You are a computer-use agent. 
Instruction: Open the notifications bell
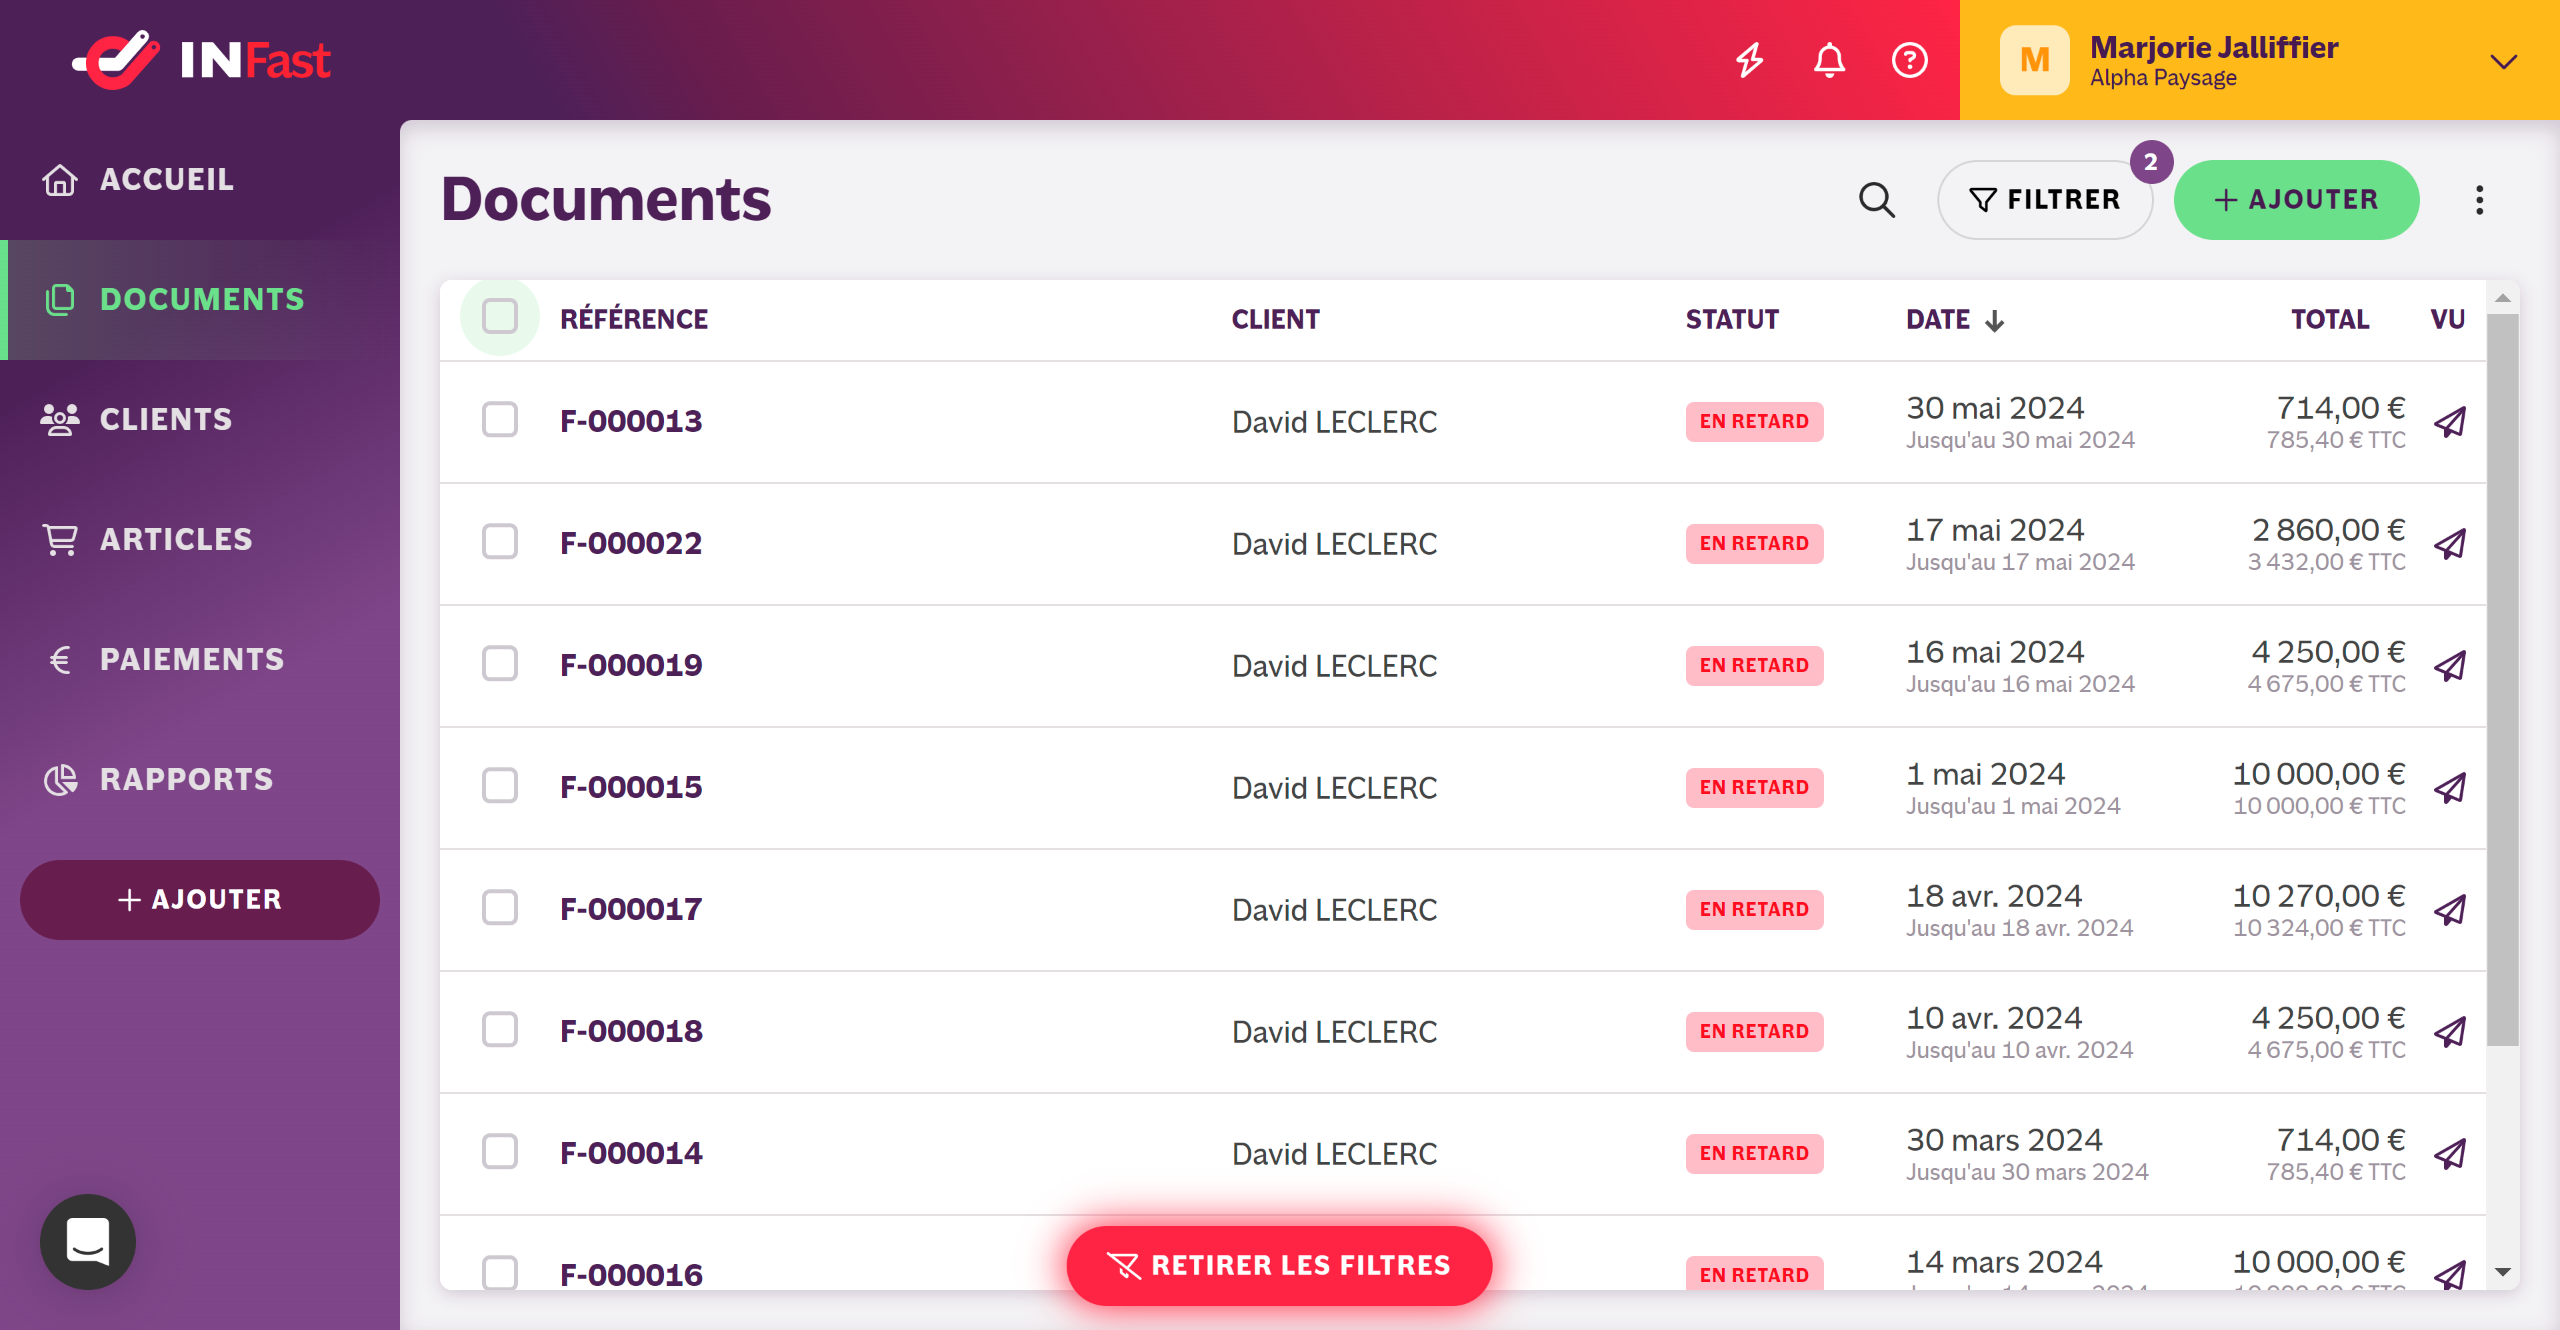[1829, 60]
